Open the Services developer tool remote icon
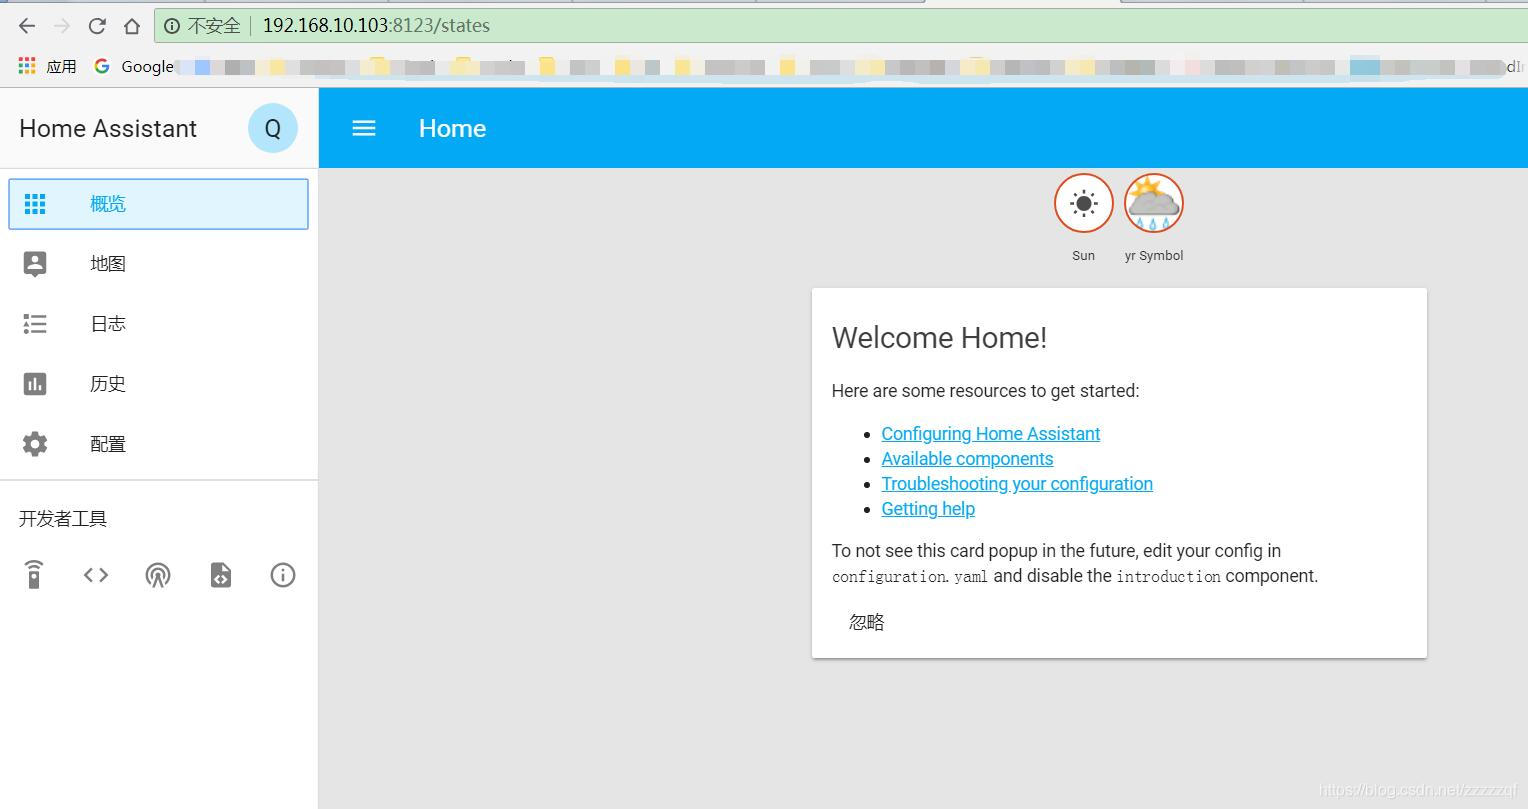The width and height of the screenshot is (1528, 809). pyautogui.click(x=34, y=575)
